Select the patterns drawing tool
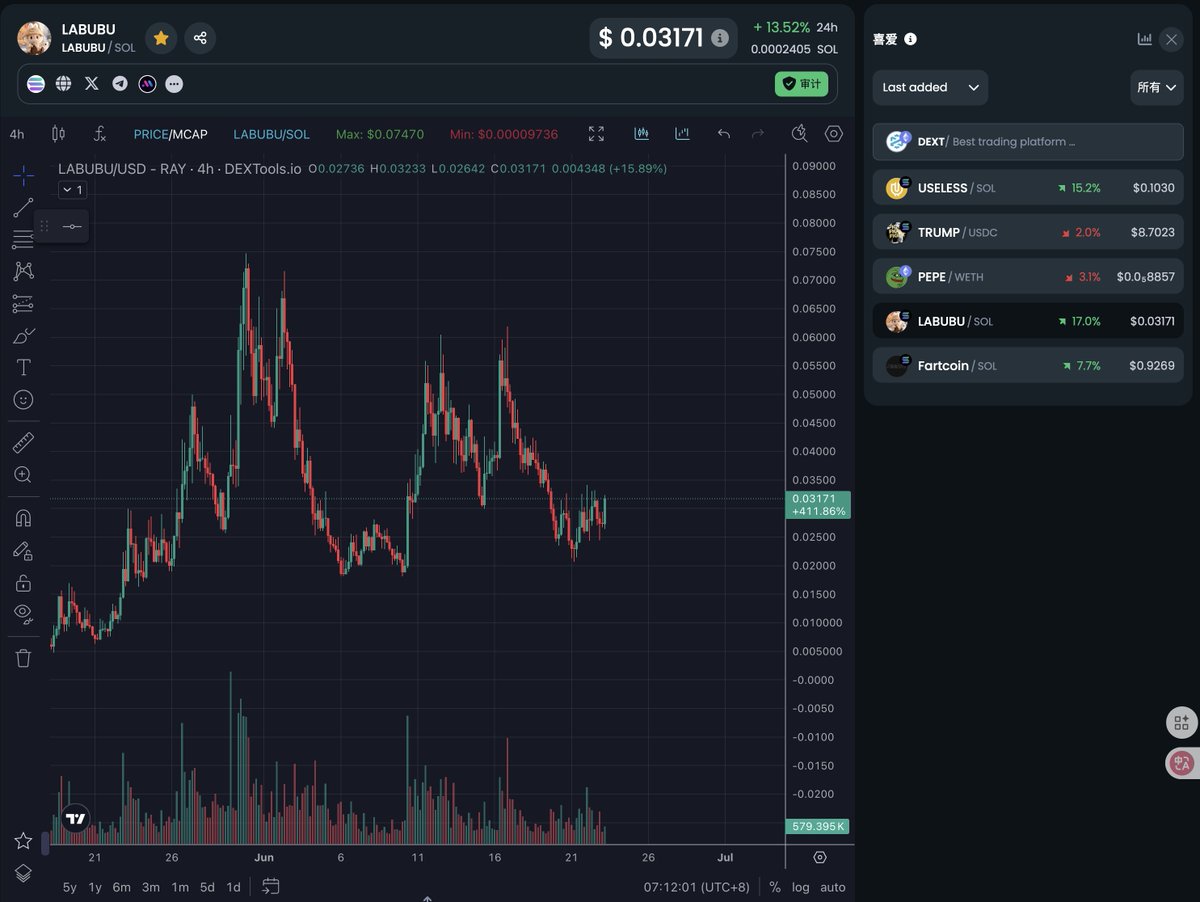The height and width of the screenshot is (902, 1200). (23, 271)
